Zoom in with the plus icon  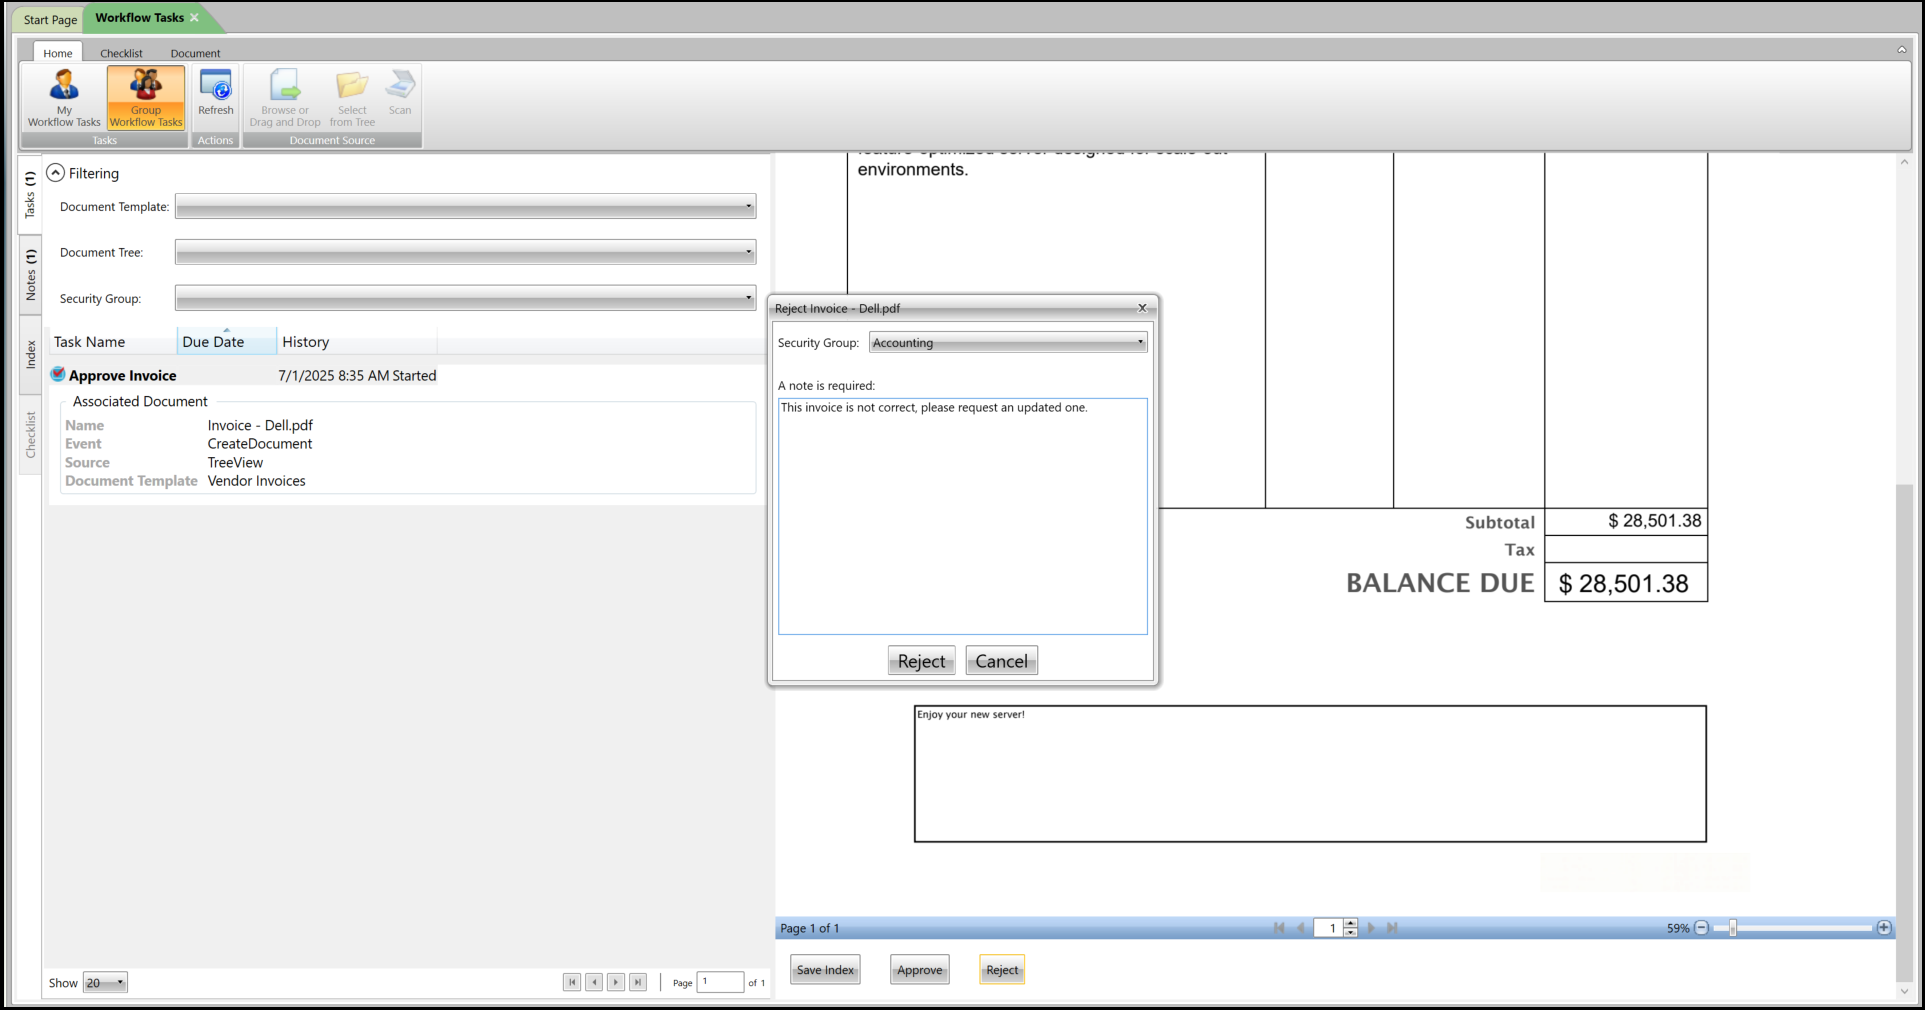coord(1884,928)
